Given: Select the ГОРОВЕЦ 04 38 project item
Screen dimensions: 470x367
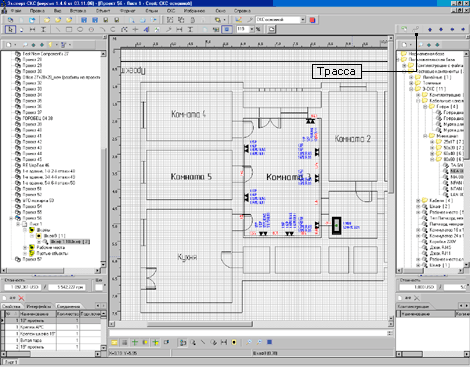Looking at the screenshot, I should [38, 118].
